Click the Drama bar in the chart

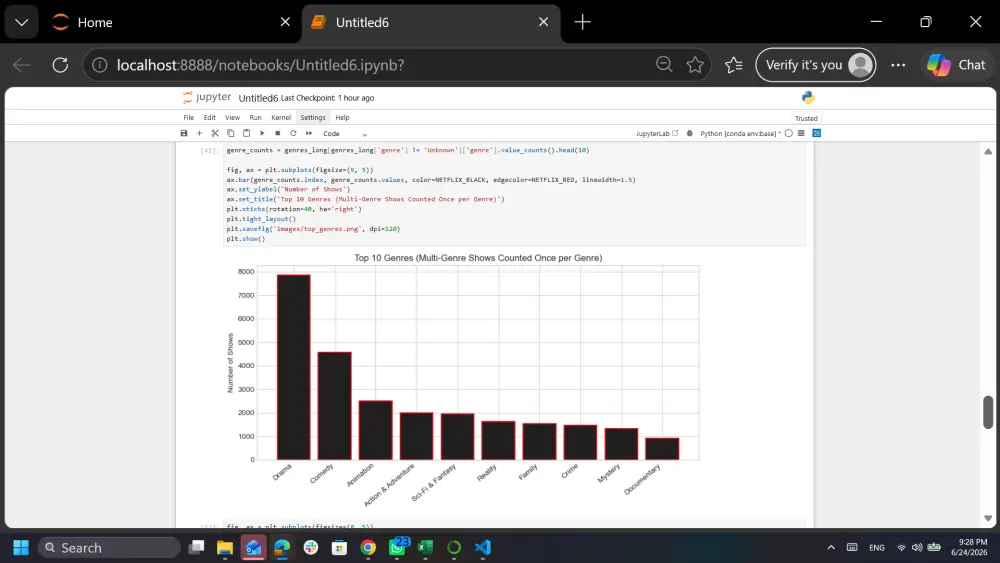point(293,367)
